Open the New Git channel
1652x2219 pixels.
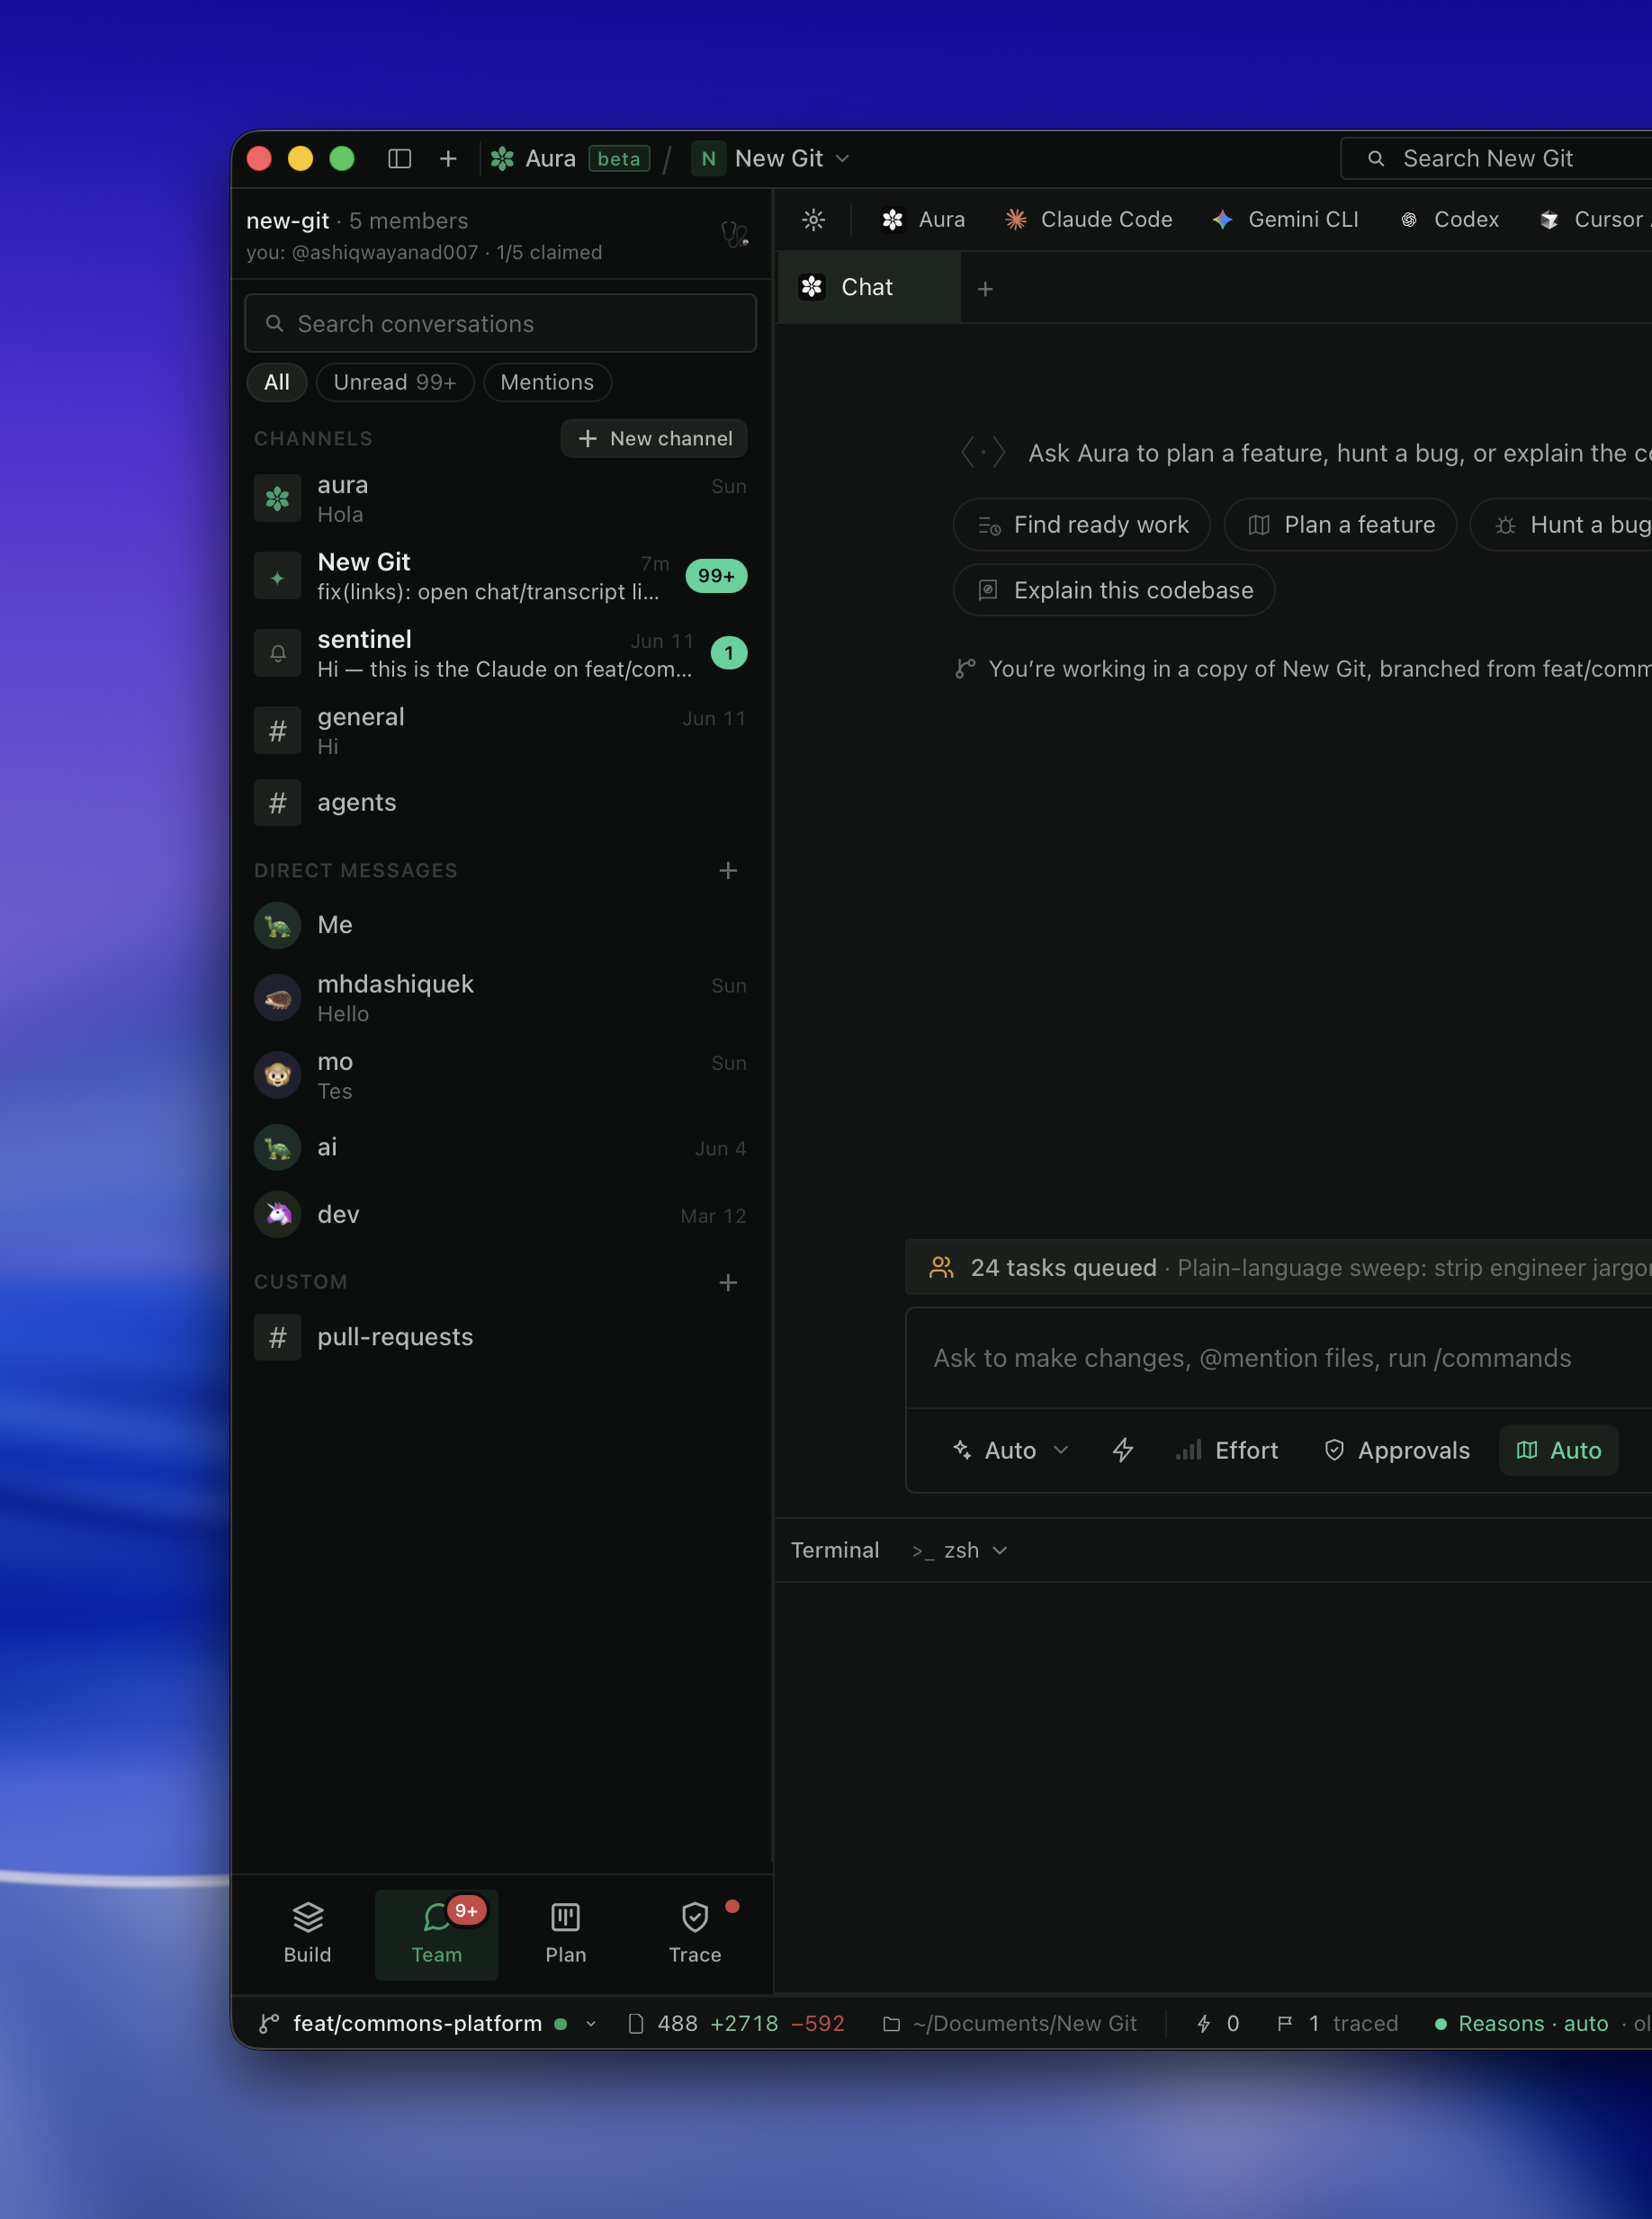(500, 576)
